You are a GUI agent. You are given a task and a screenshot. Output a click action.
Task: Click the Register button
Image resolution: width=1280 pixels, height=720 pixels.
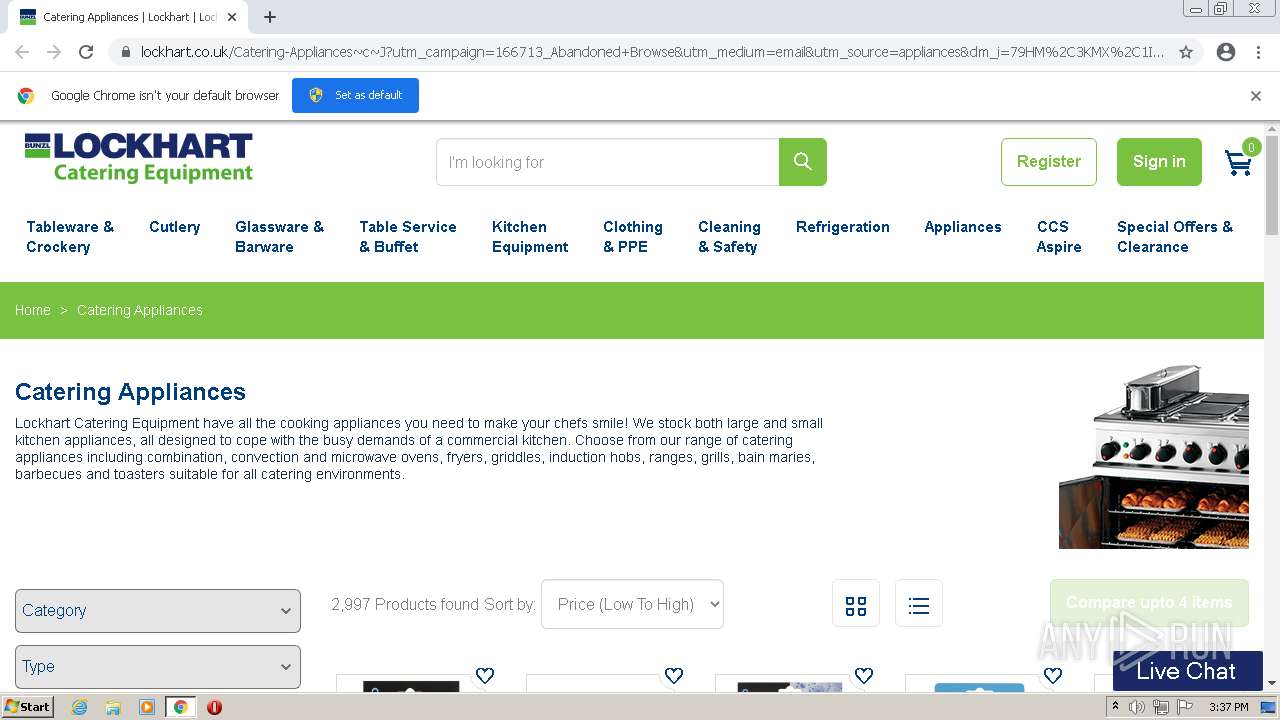(x=1049, y=162)
